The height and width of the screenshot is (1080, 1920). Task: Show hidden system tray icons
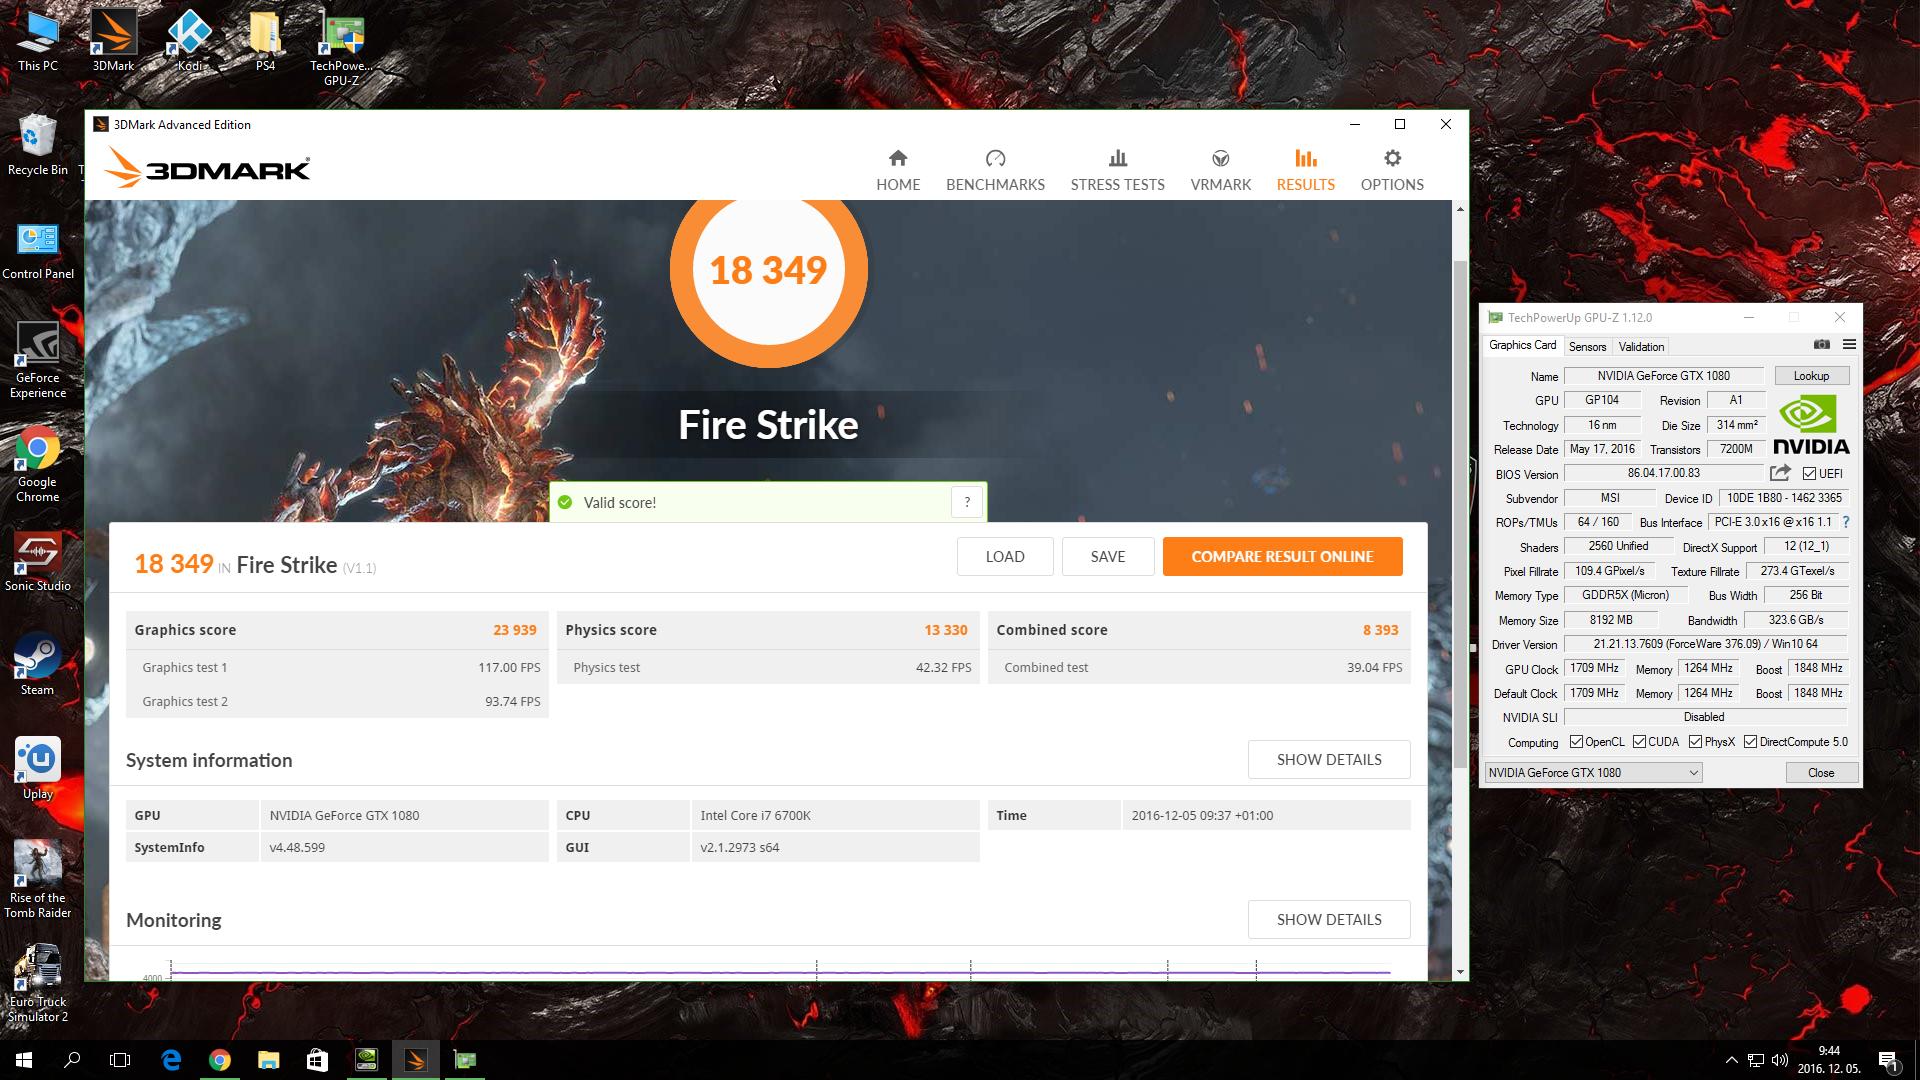coord(1731,1060)
